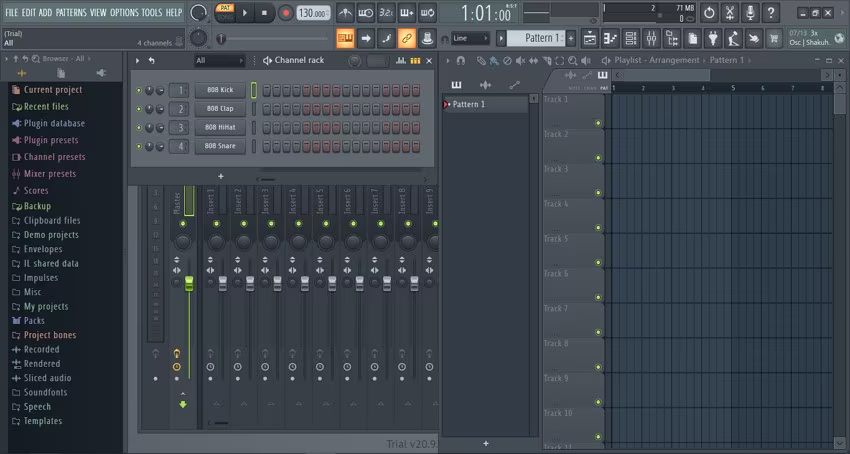Open the Playlist options arrow menu

tap(448, 61)
